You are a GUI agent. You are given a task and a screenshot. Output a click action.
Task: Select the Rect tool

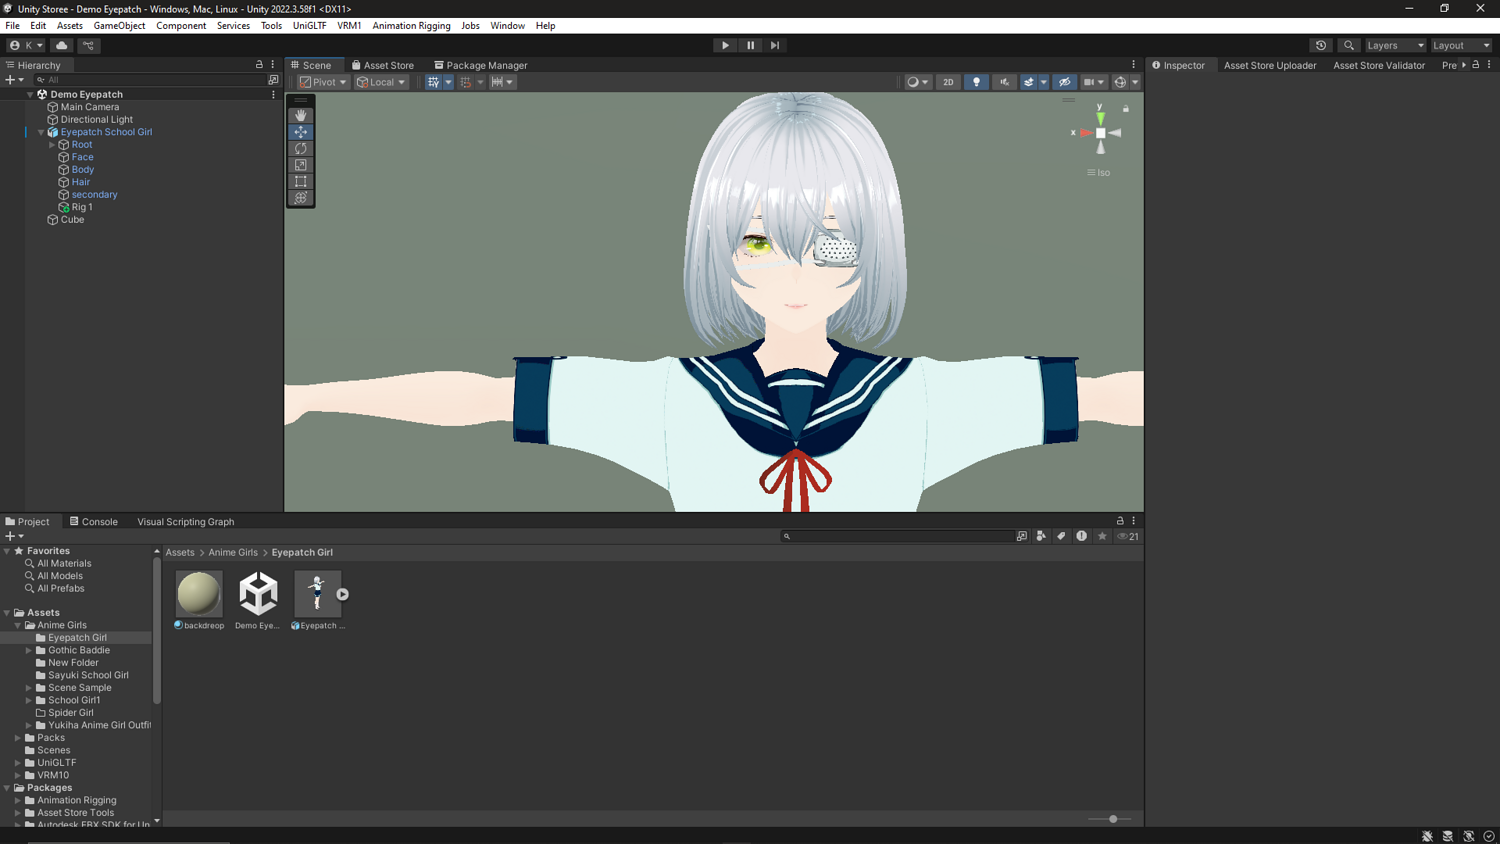(301, 181)
